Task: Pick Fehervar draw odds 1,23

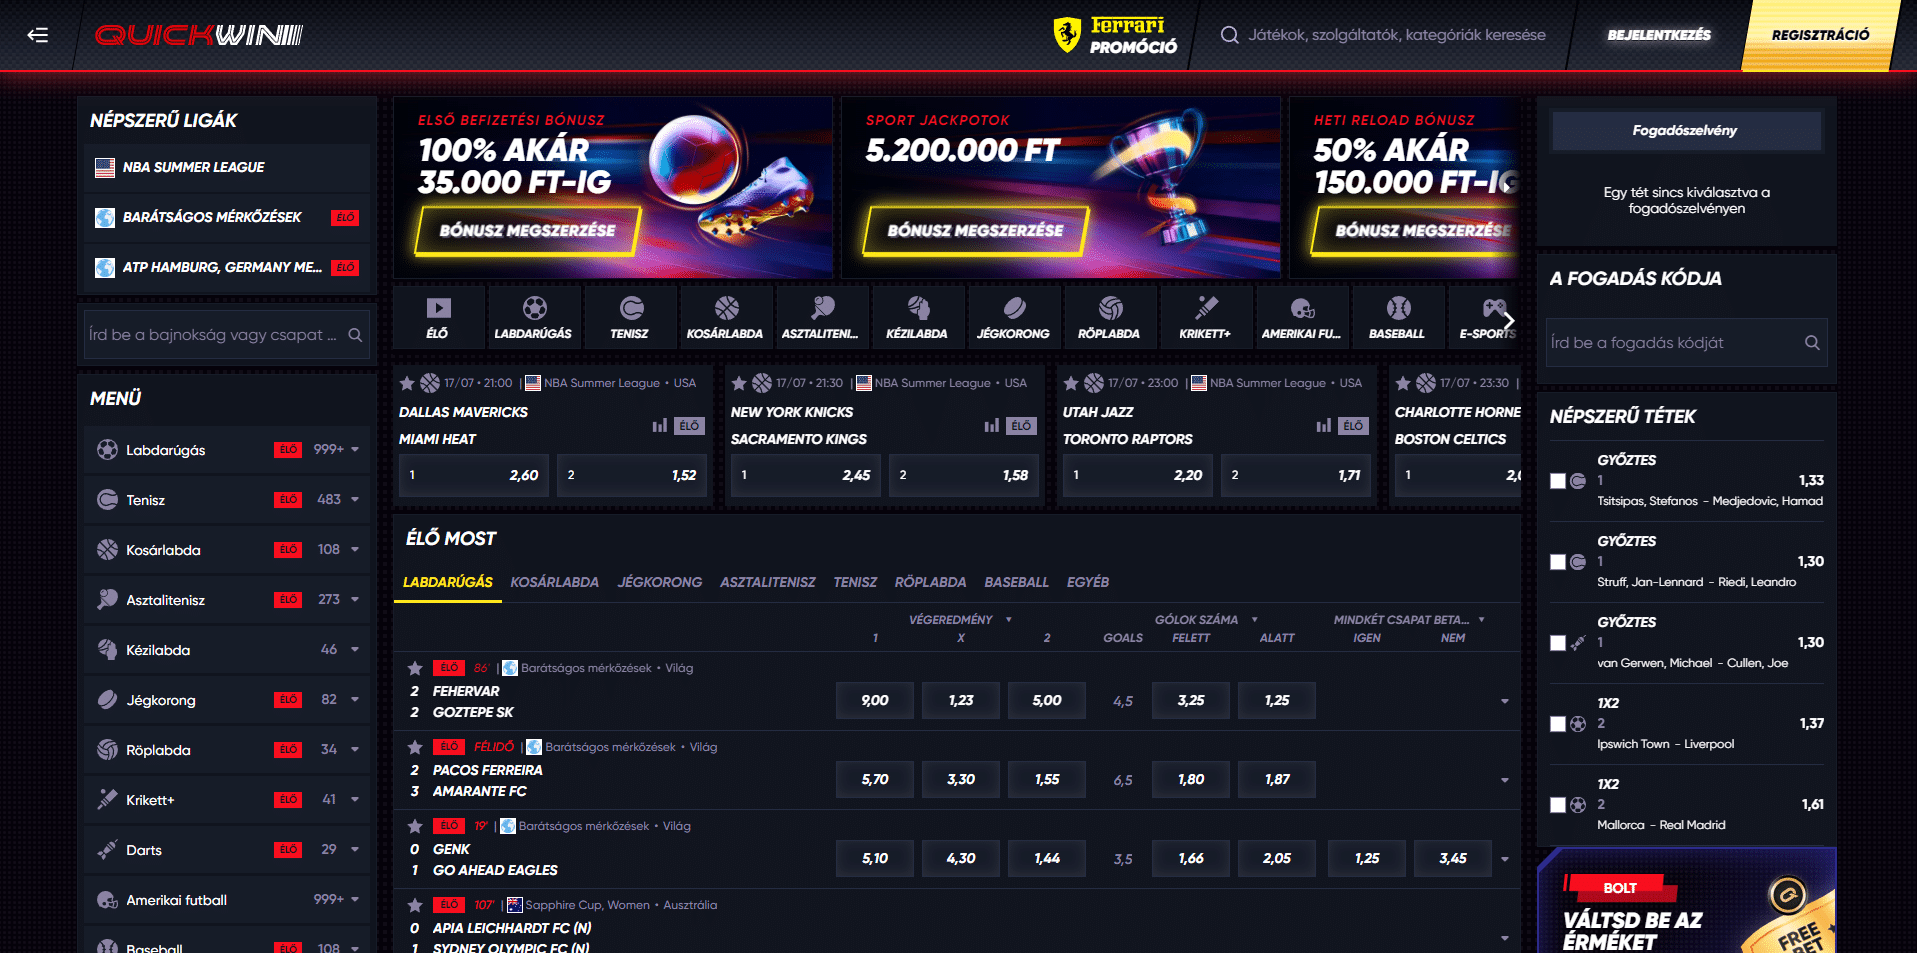Action: (961, 701)
